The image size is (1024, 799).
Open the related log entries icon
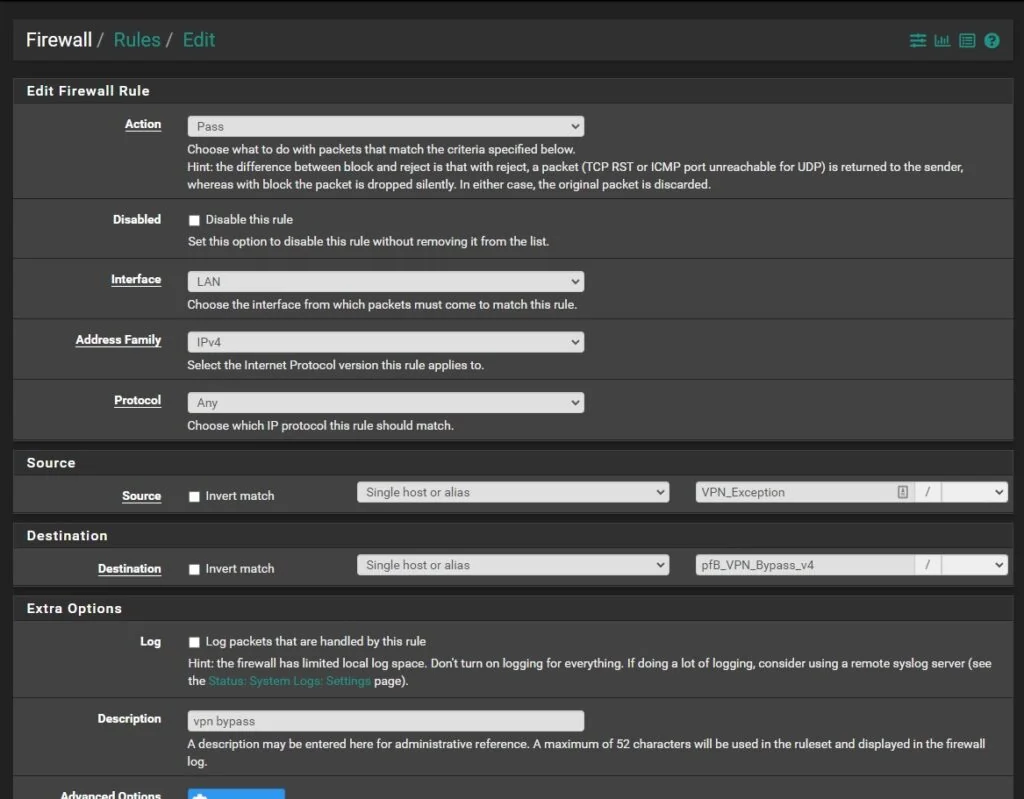[x=967, y=41]
